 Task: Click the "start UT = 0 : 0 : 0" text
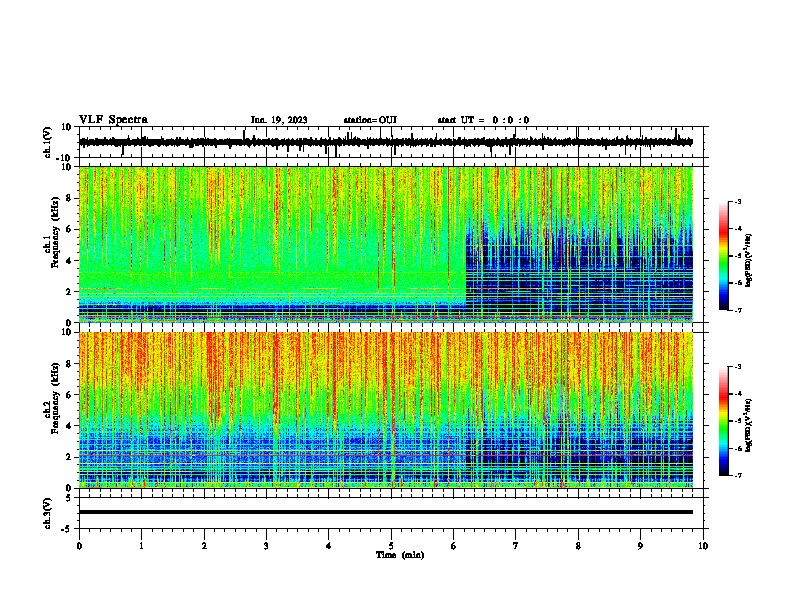tap(483, 120)
